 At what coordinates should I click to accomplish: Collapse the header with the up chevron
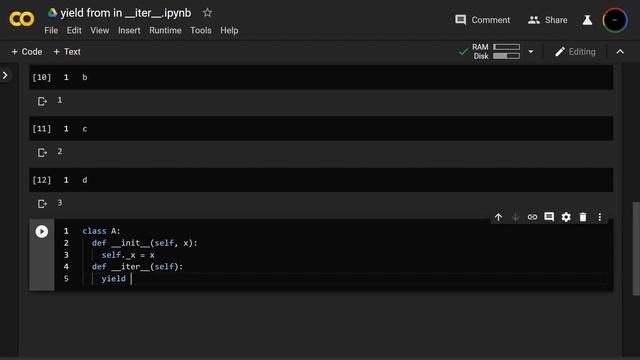tap(620, 52)
